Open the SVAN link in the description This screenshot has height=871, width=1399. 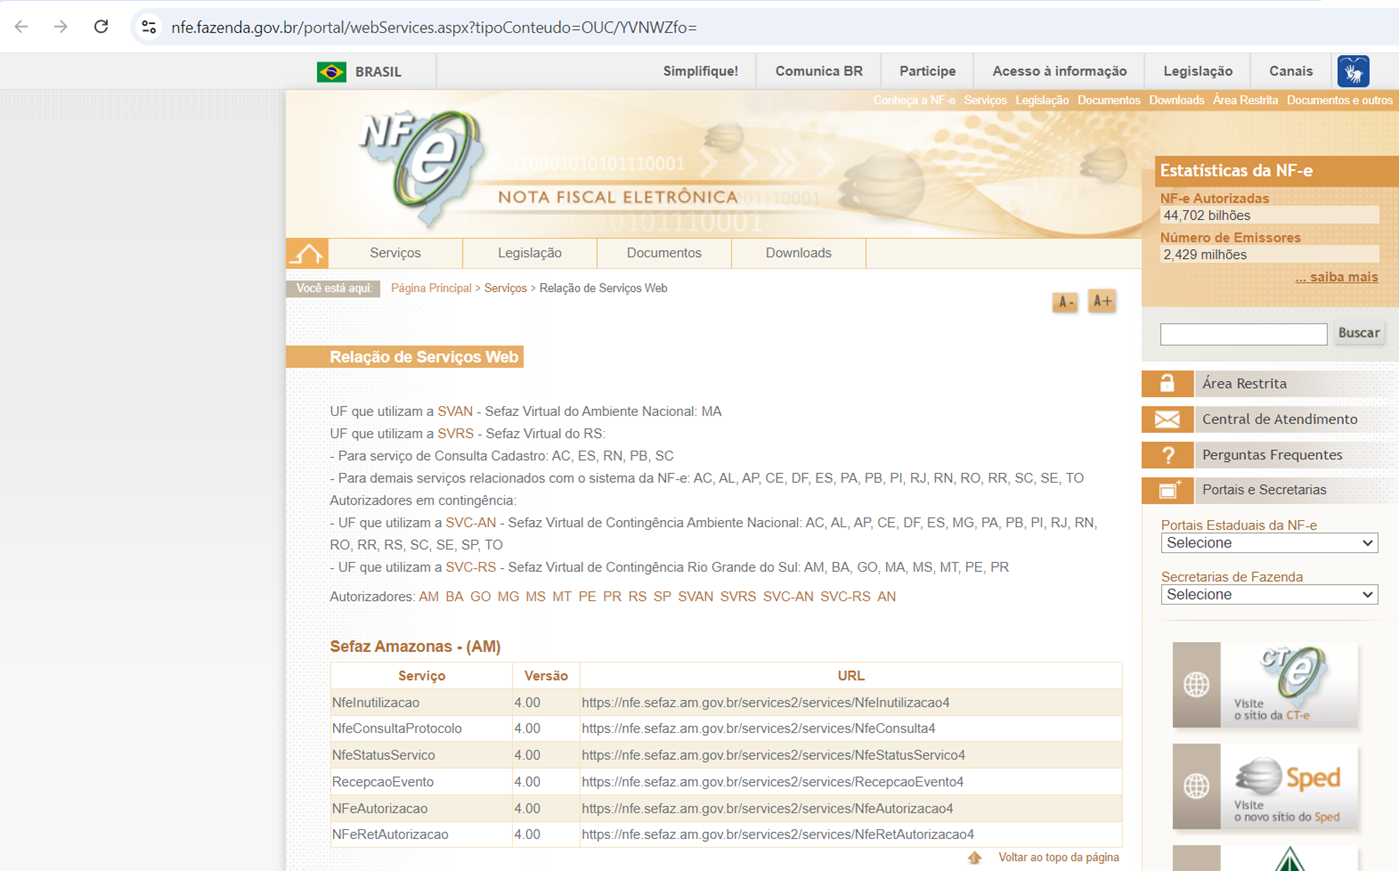click(455, 411)
